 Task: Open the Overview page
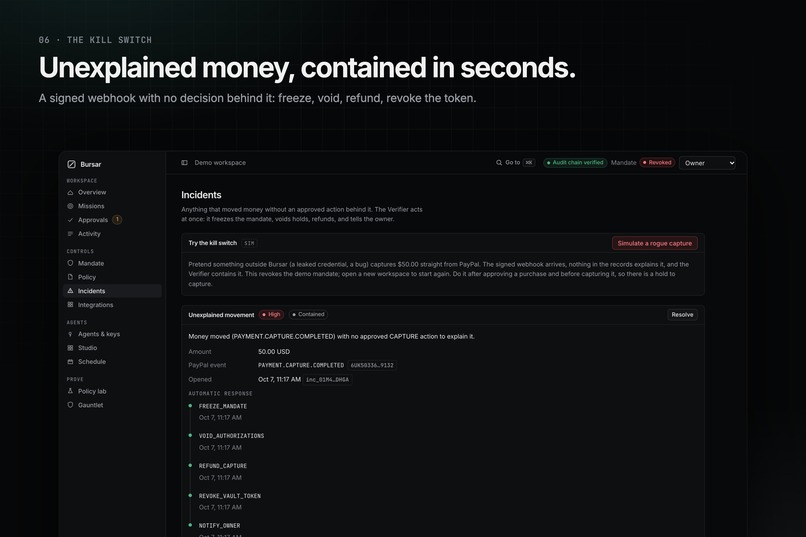pyautogui.click(x=112, y=192)
